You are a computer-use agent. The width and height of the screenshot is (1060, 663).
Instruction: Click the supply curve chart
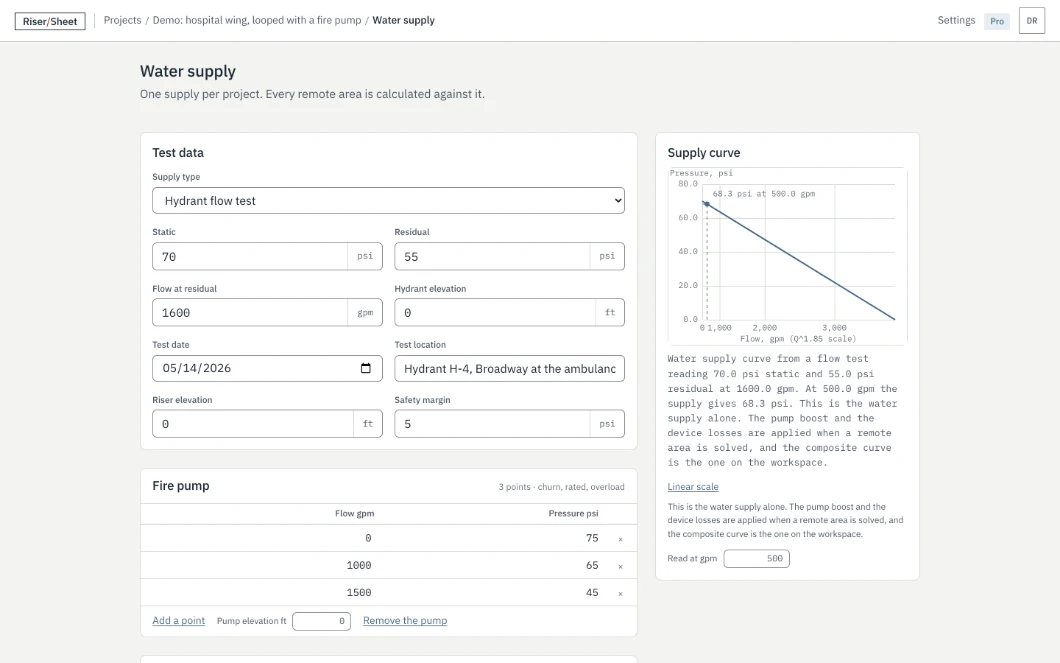(788, 256)
